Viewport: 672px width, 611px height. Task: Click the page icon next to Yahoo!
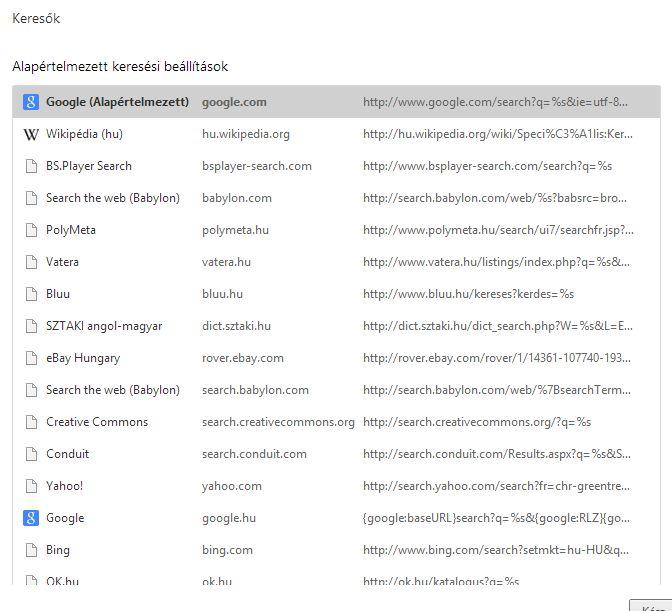tap(31, 486)
